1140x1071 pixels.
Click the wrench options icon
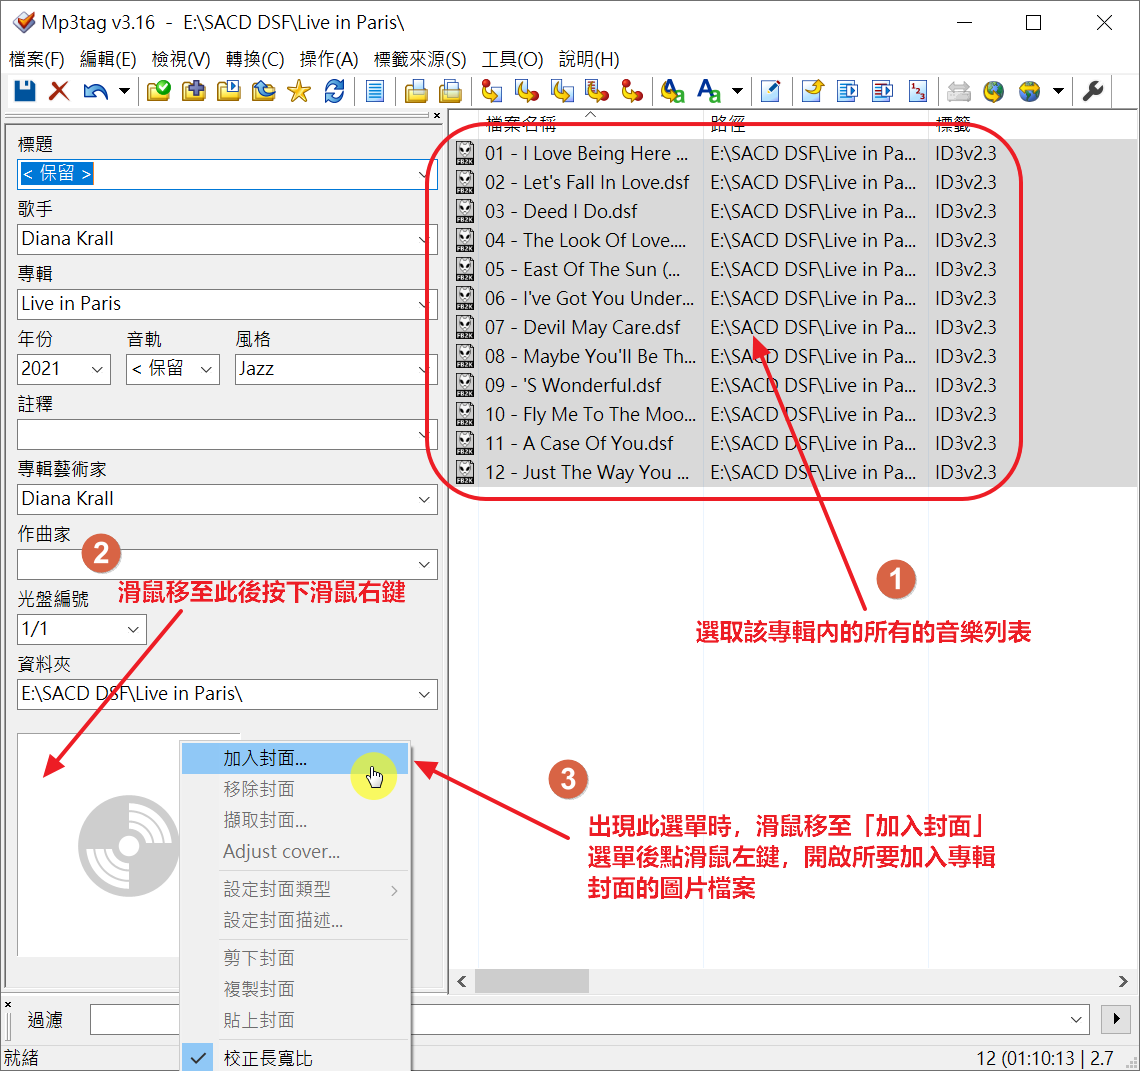tap(1093, 91)
